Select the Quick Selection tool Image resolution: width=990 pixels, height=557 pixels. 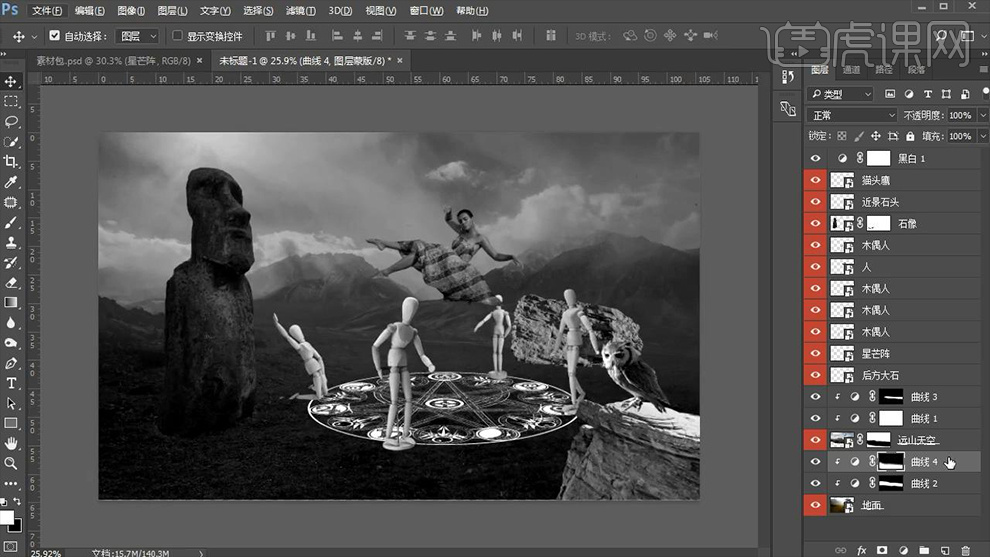[11, 142]
